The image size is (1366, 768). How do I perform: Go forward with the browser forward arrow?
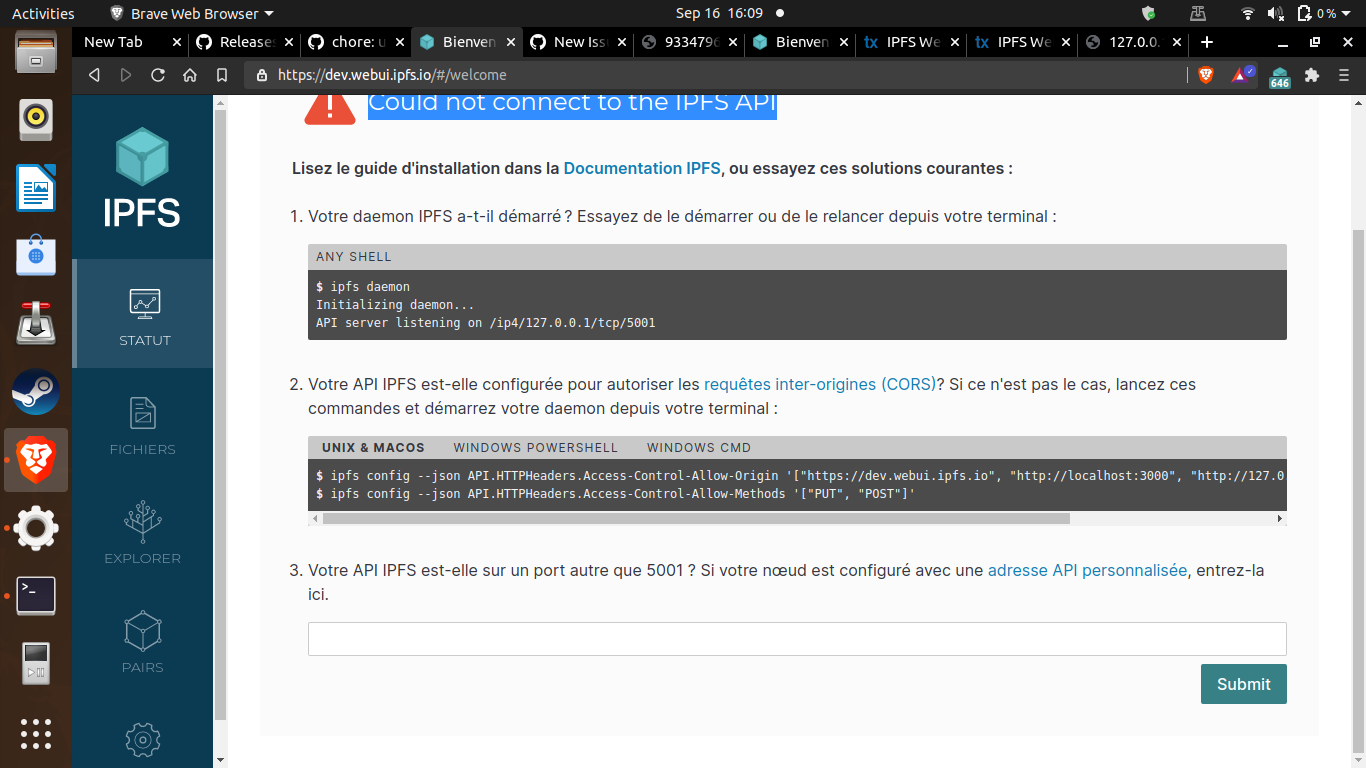point(126,75)
